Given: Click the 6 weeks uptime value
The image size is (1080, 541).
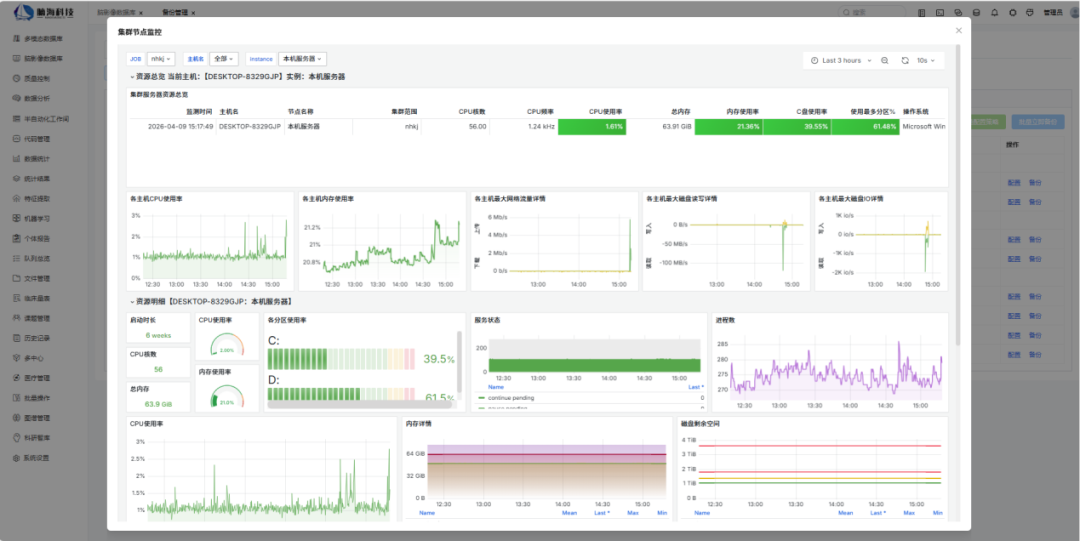Looking at the screenshot, I should pos(158,336).
